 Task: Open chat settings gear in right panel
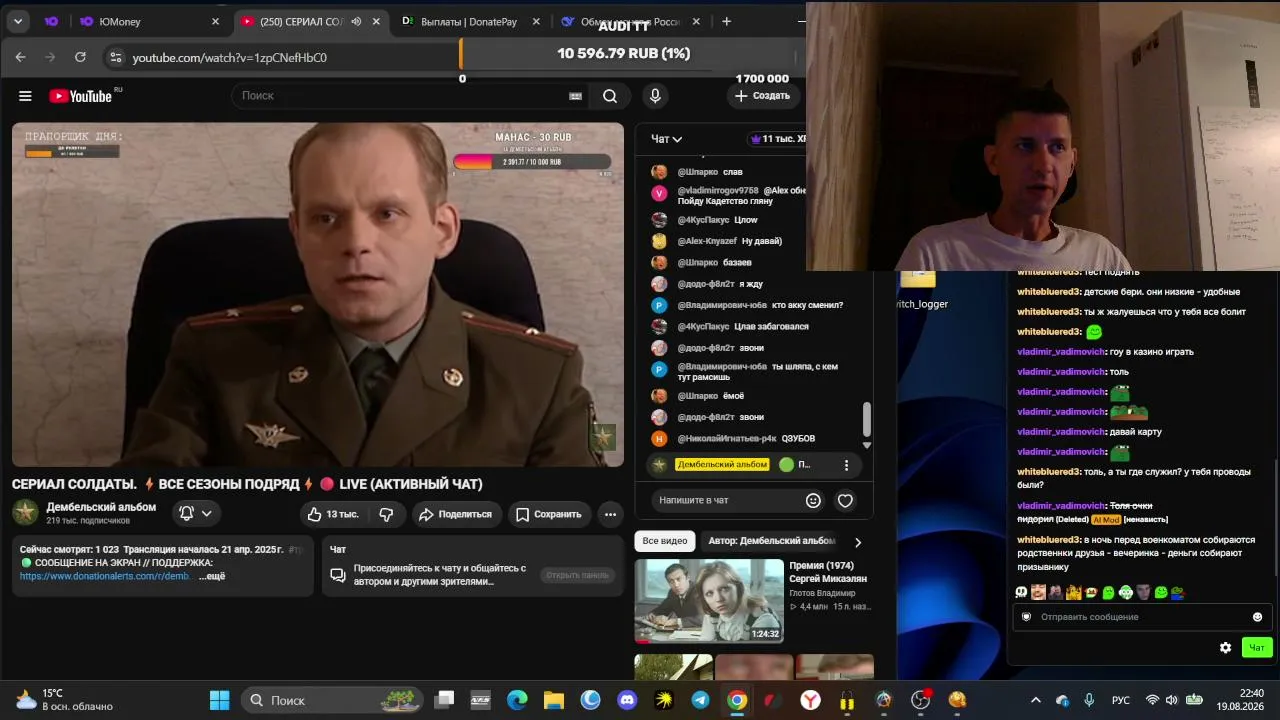point(1225,648)
